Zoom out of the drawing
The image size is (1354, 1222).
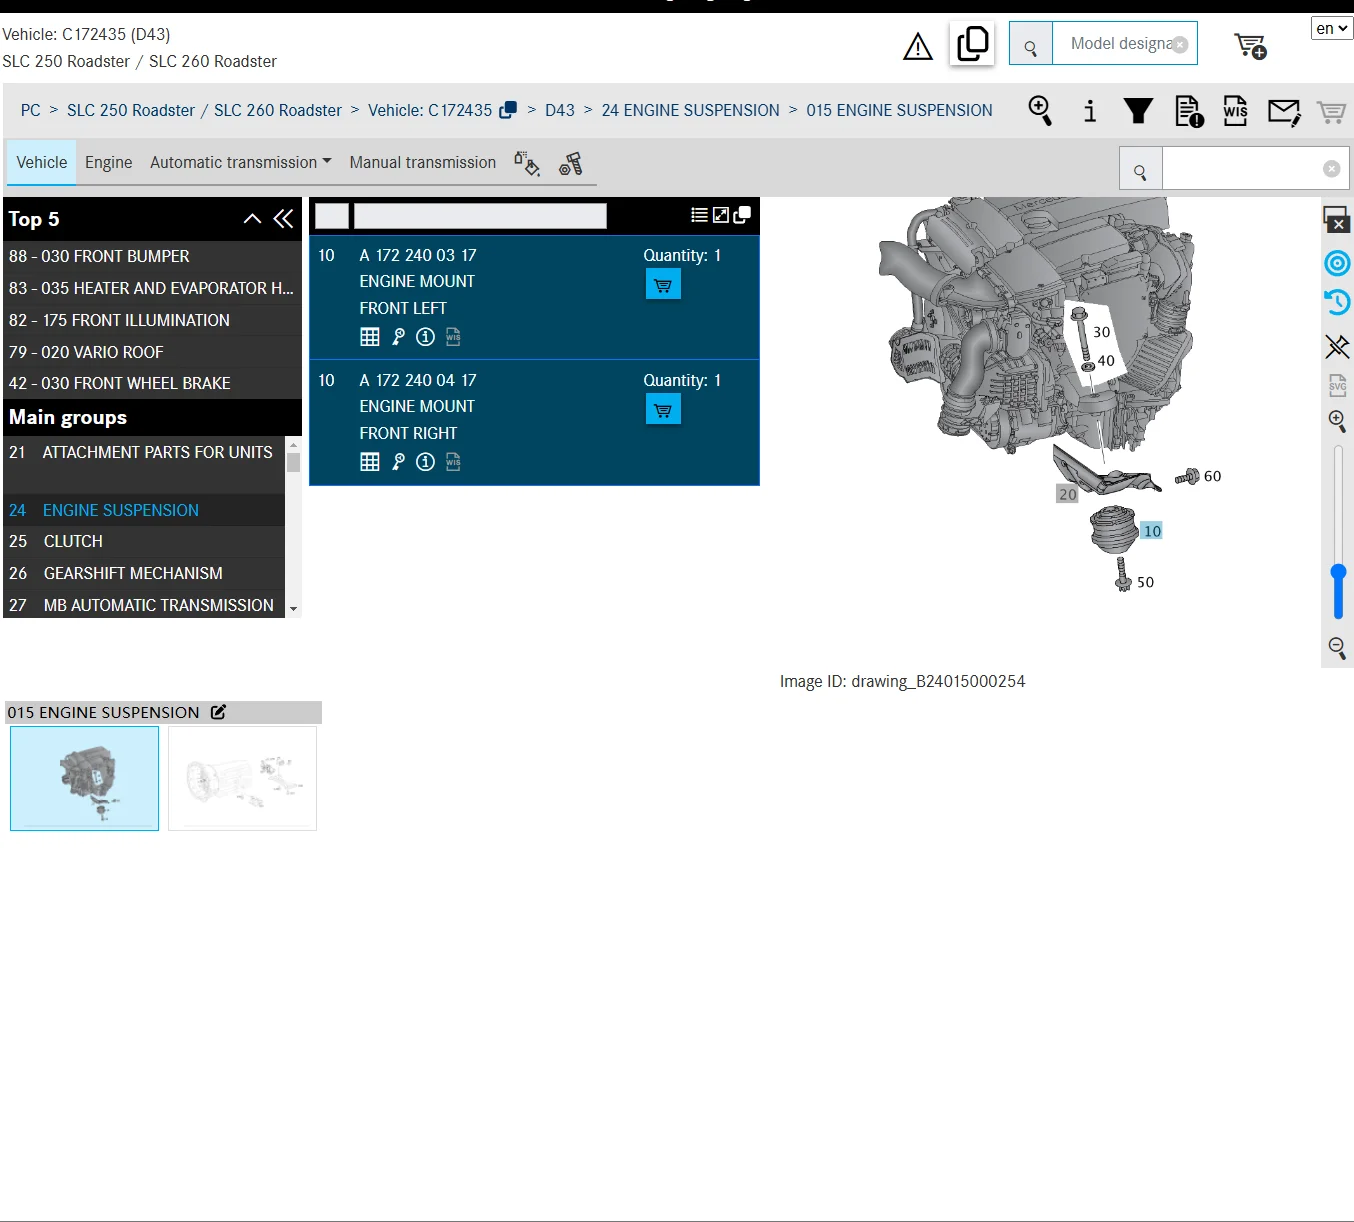click(x=1337, y=648)
